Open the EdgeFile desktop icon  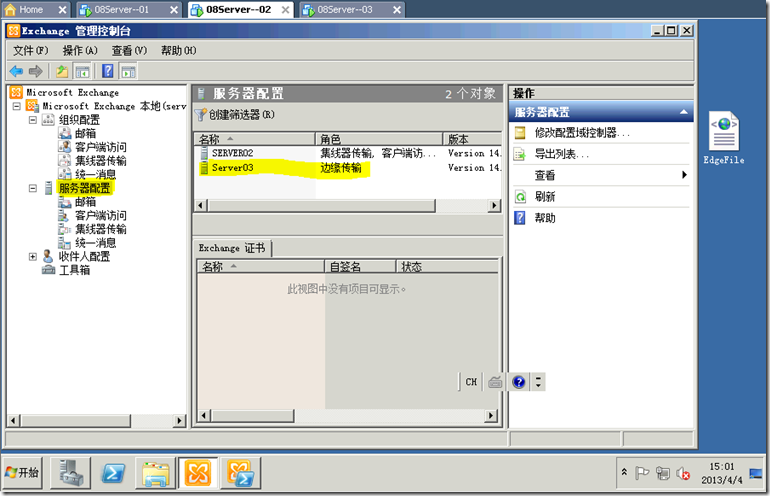(x=723, y=138)
